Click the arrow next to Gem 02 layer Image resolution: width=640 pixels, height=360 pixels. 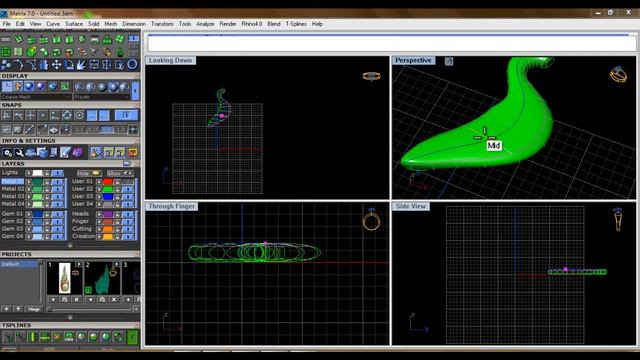pyautogui.click(x=29, y=222)
